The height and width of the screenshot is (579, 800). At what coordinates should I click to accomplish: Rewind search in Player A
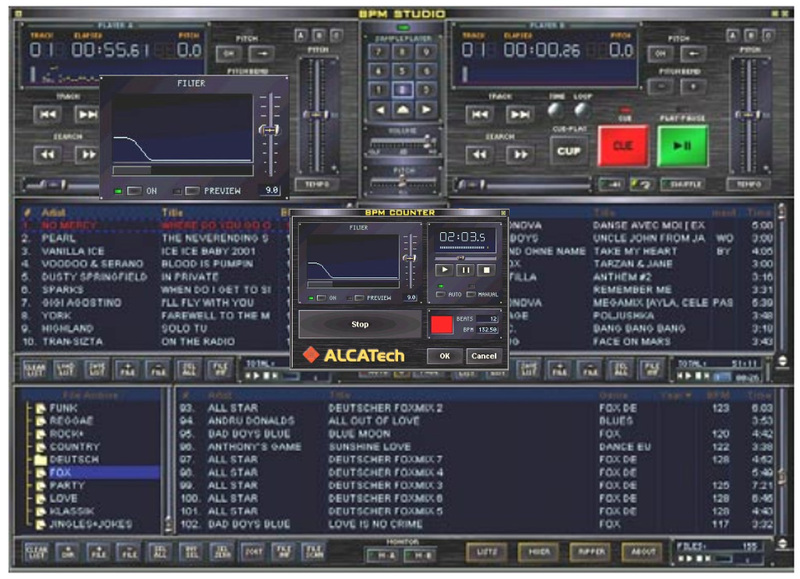pos(47,154)
